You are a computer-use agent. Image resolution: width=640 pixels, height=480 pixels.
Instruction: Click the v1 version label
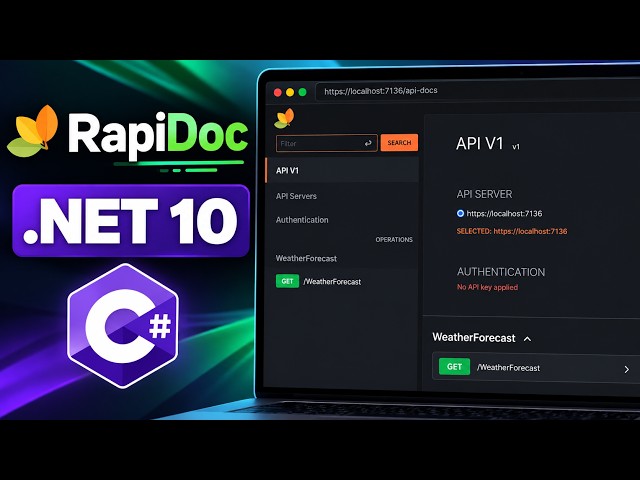(516, 147)
